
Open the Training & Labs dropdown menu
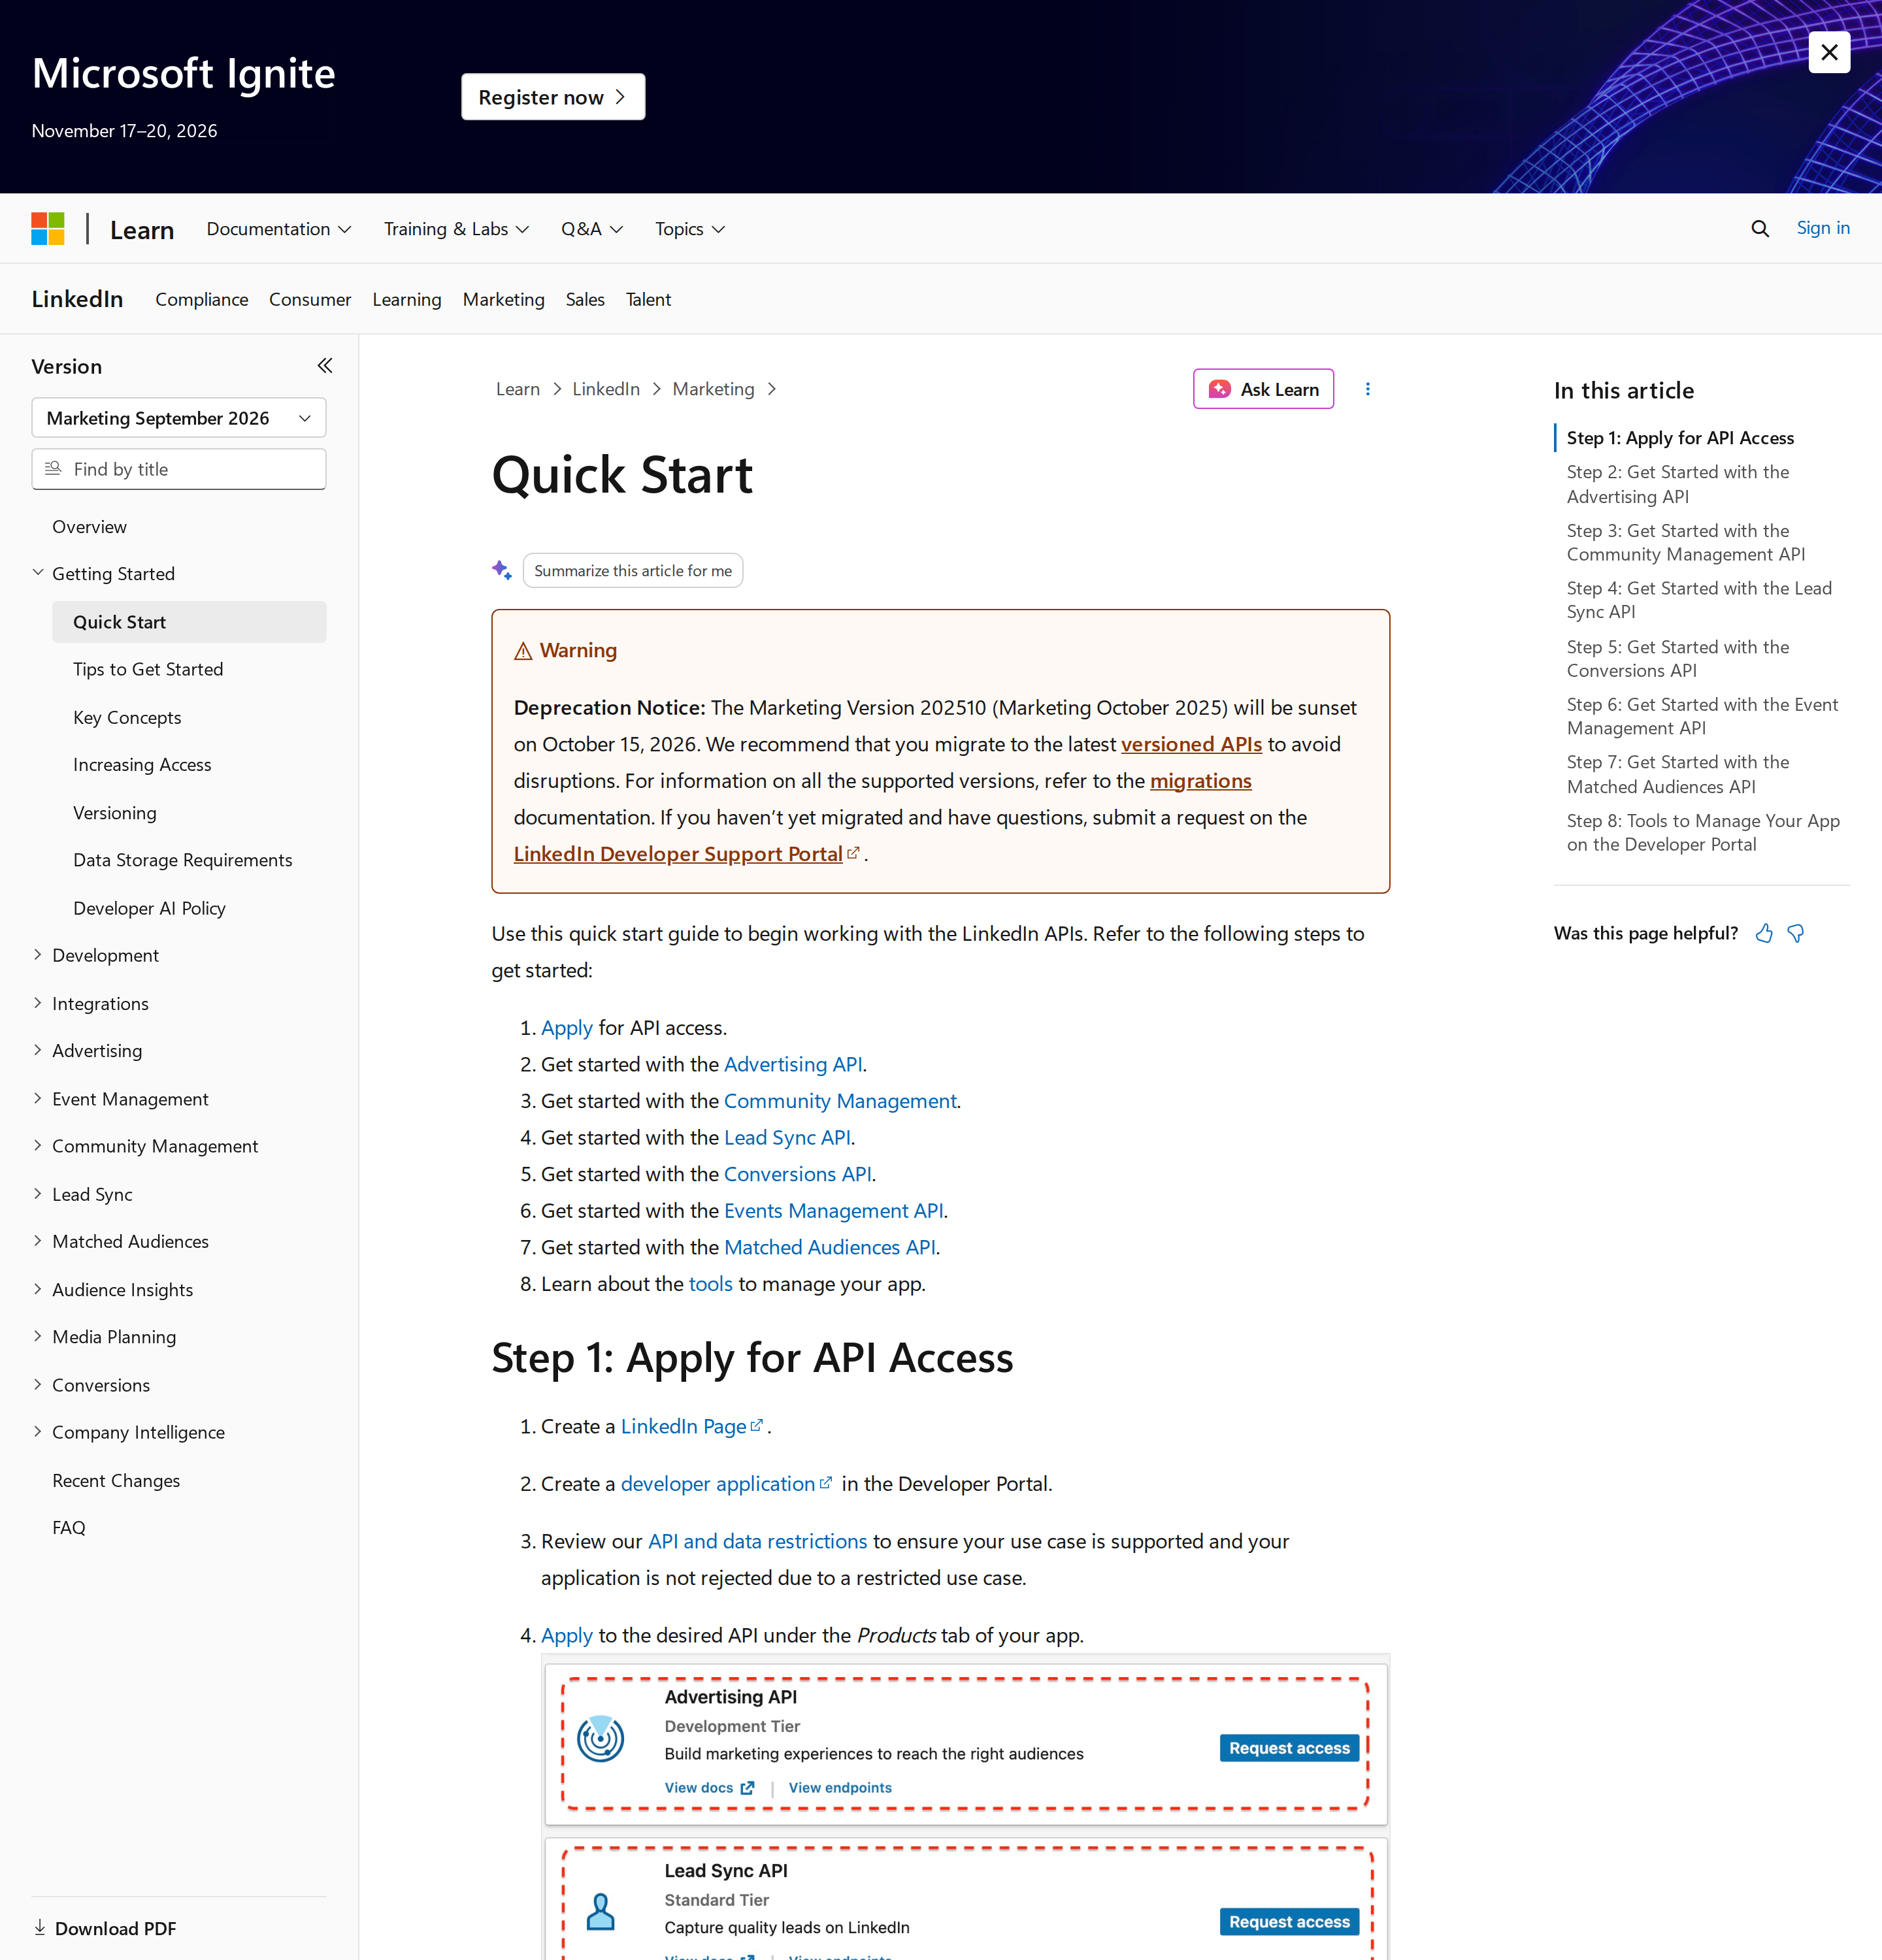[456, 229]
